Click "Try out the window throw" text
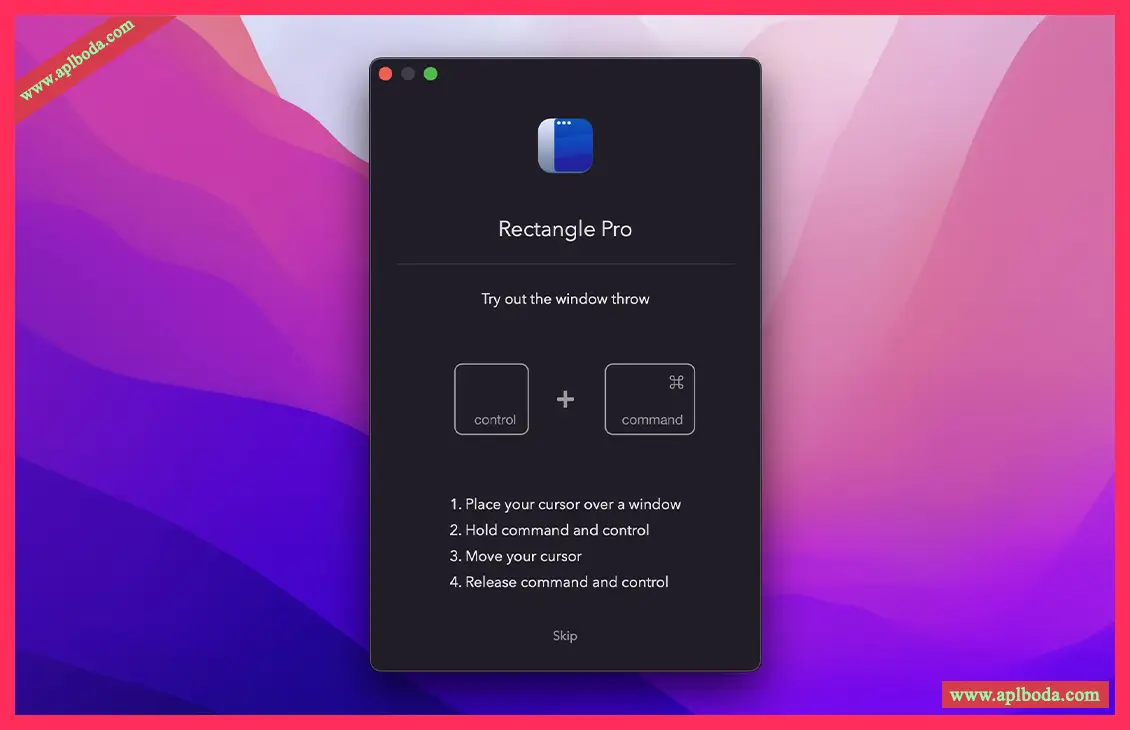Image resolution: width=1130 pixels, height=730 pixels. click(x=565, y=299)
